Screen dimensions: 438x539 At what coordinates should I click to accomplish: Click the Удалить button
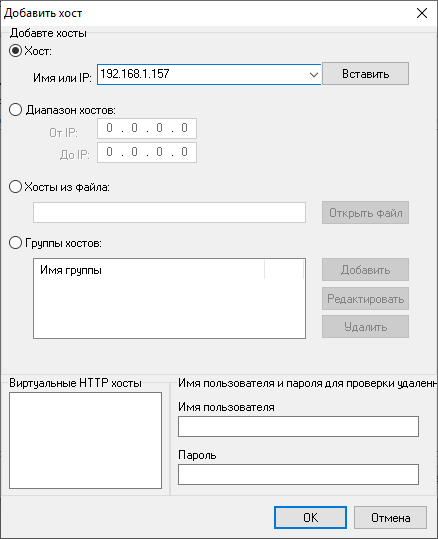click(365, 327)
